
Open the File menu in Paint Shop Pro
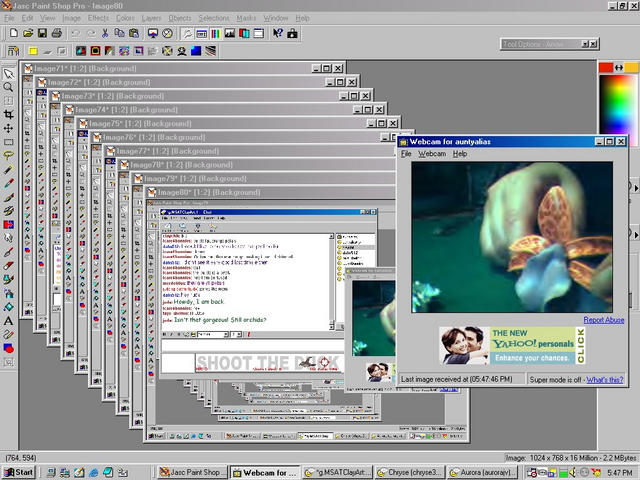(9, 18)
